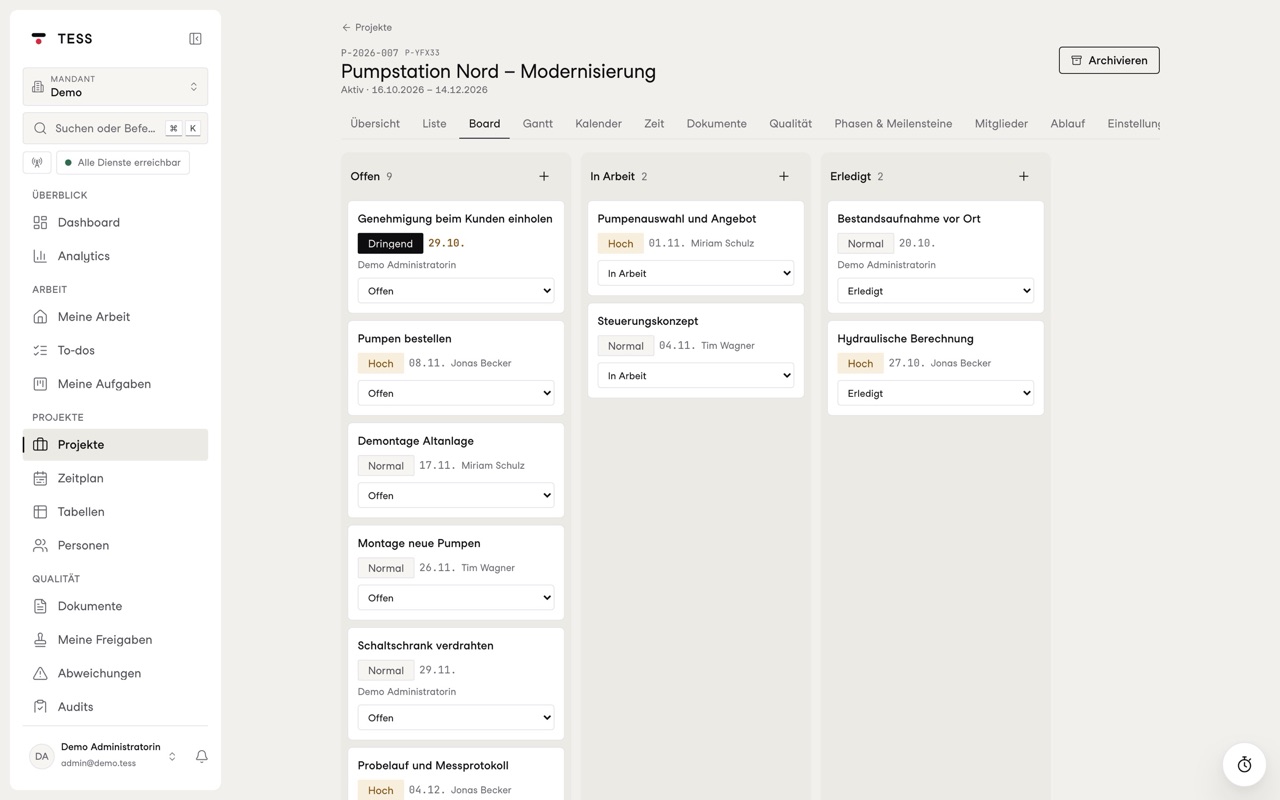Open the Übersicht tab
The height and width of the screenshot is (800, 1280).
pyautogui.click(x=375, y=124)
